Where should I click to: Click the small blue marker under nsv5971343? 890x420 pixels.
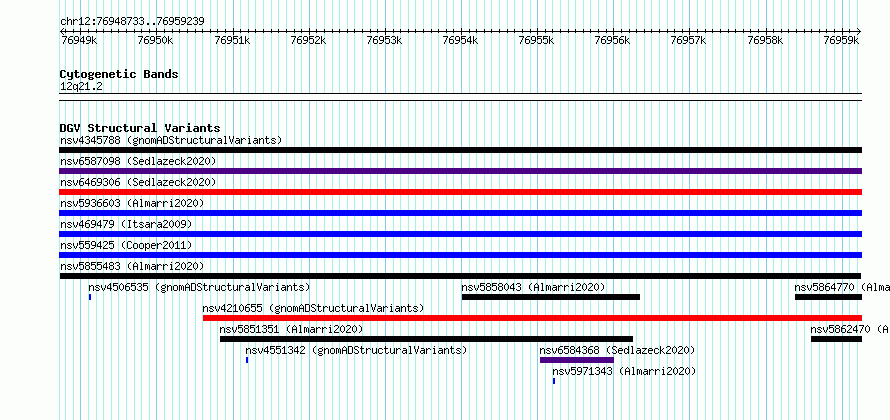pos(554,381)
